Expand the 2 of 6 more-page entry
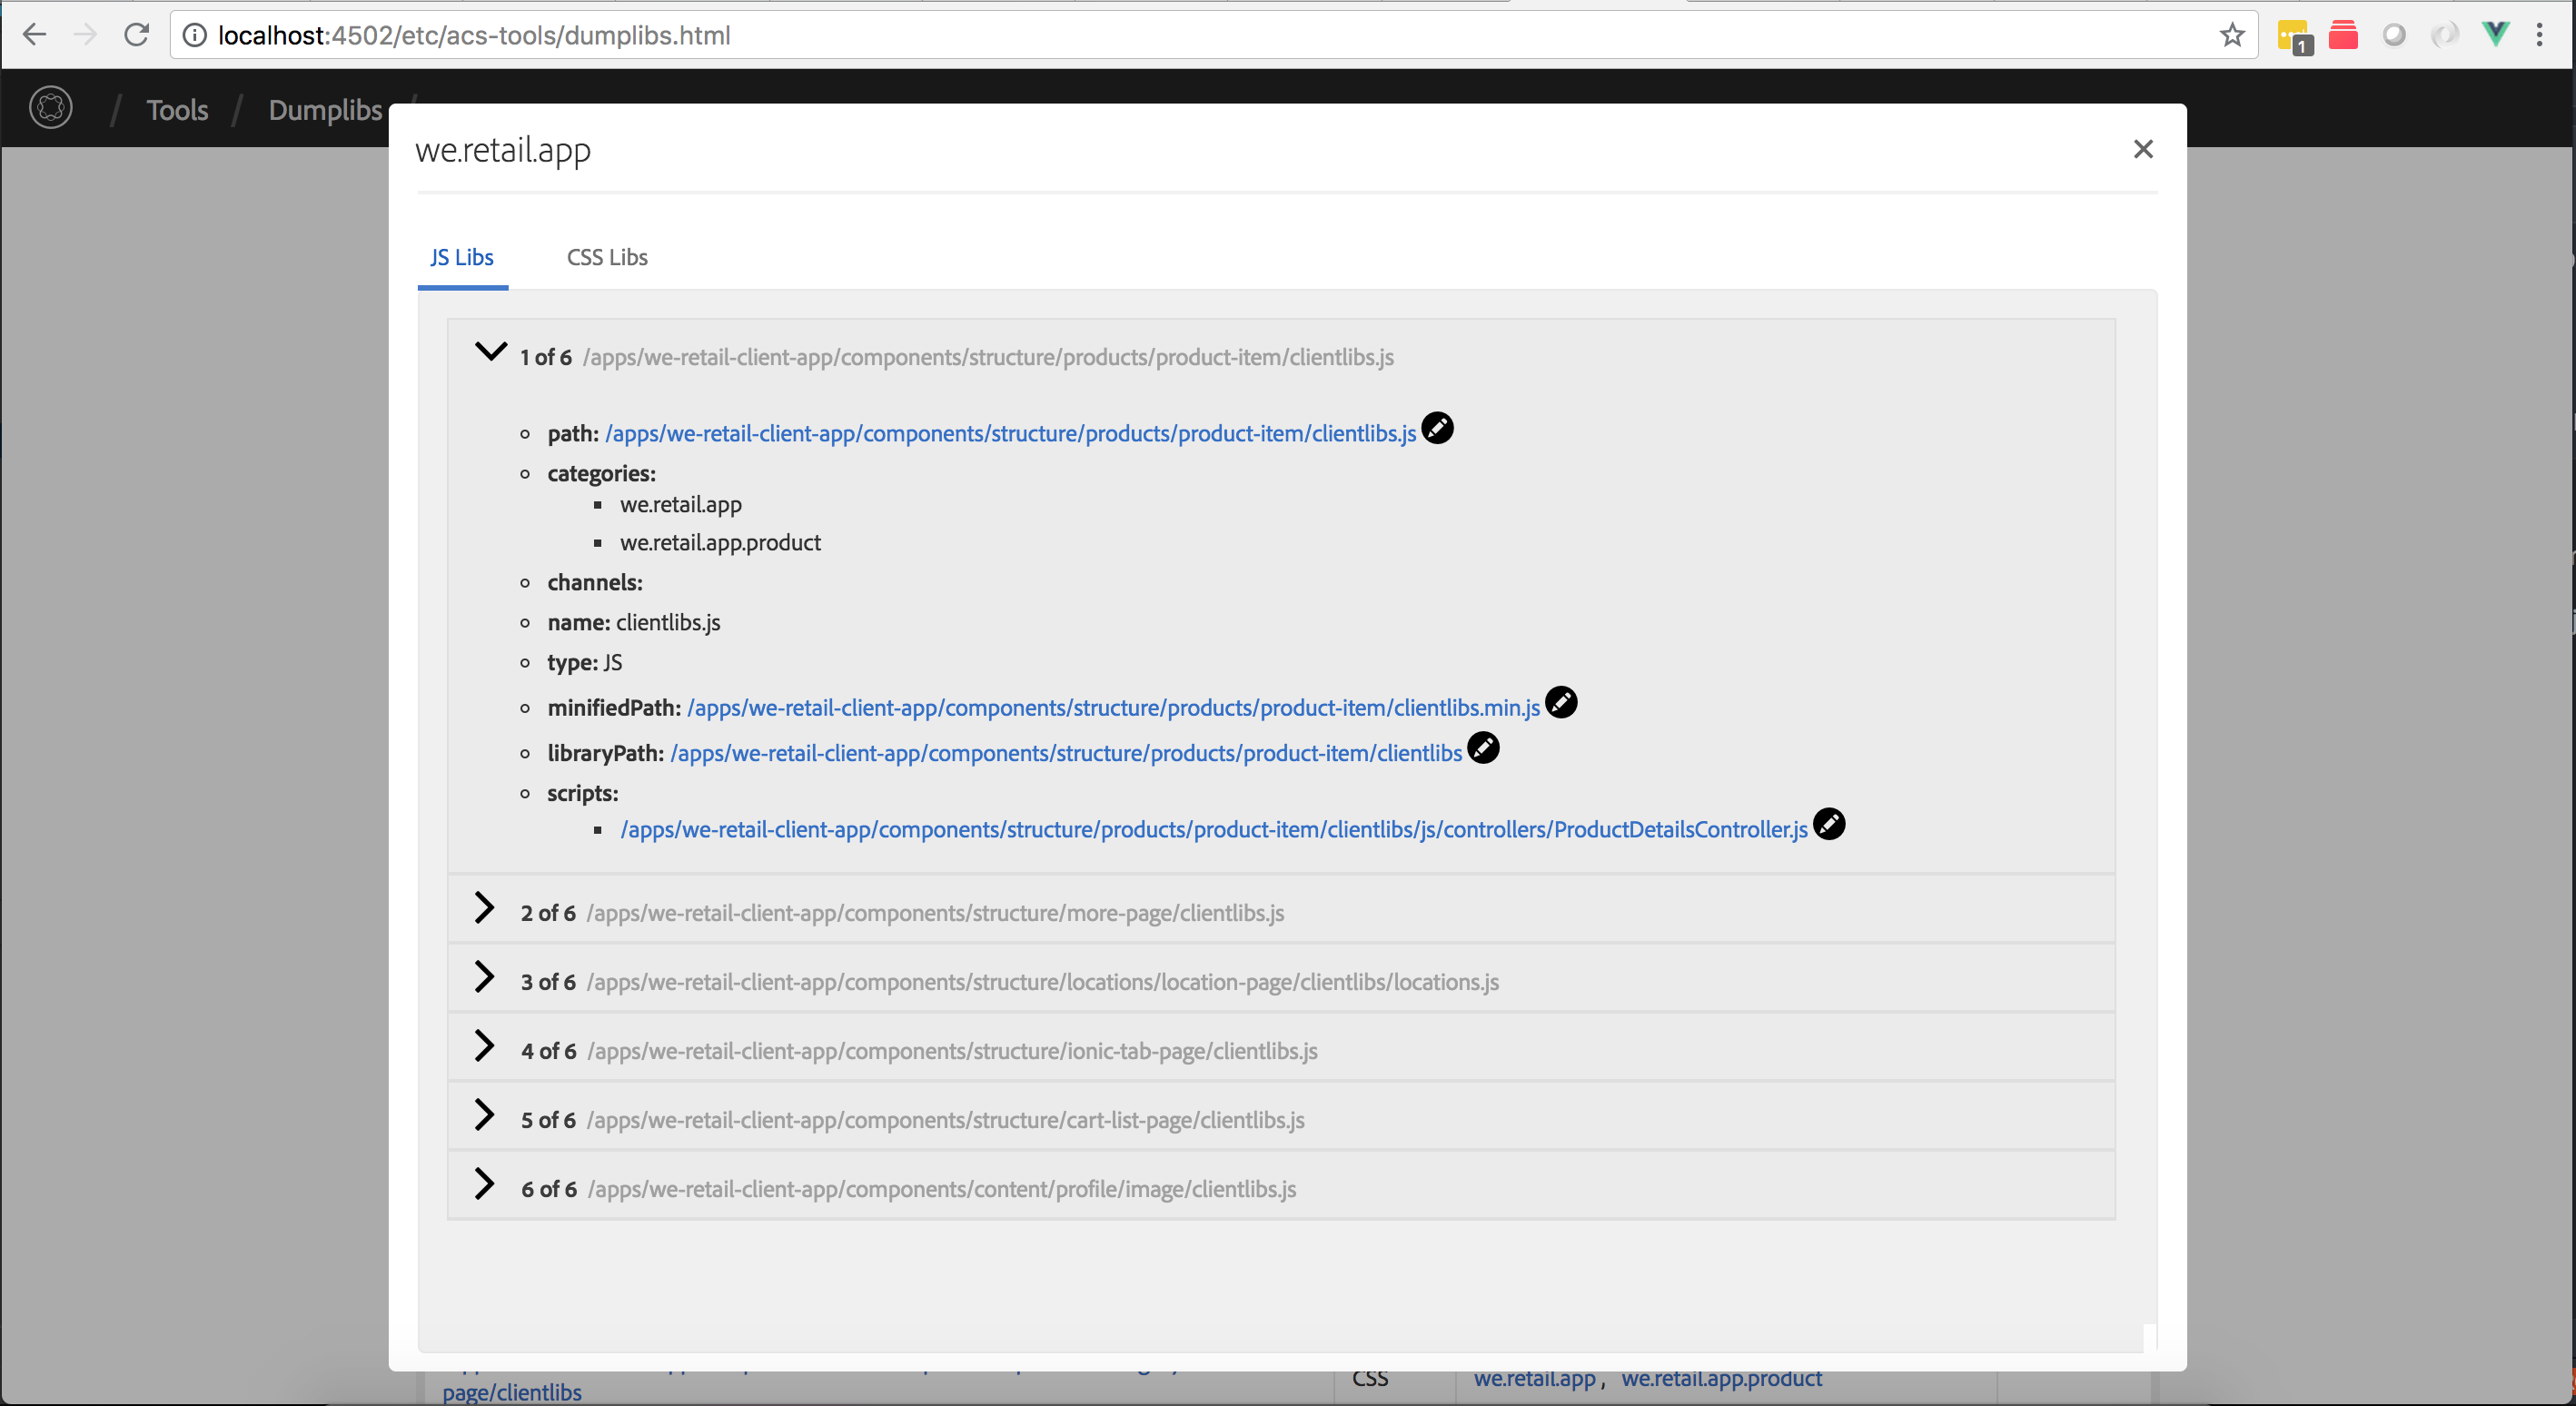 click(x=484, y=908)
